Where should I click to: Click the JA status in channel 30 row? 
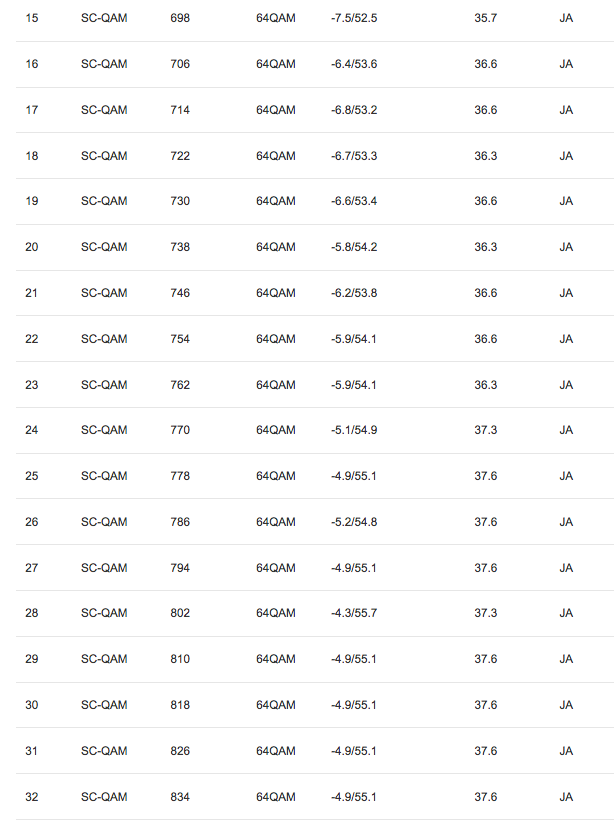pyautogui.click(x=566, y=705)
